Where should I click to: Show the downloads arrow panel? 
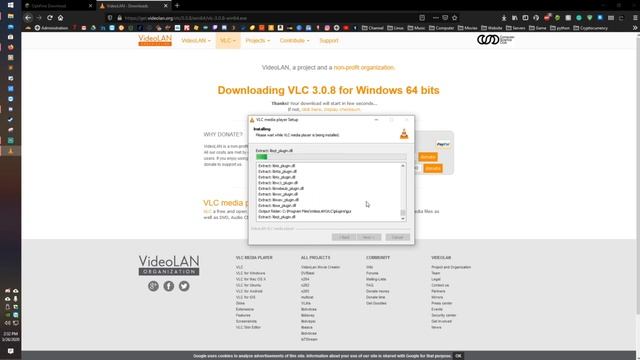pos(504,18)
